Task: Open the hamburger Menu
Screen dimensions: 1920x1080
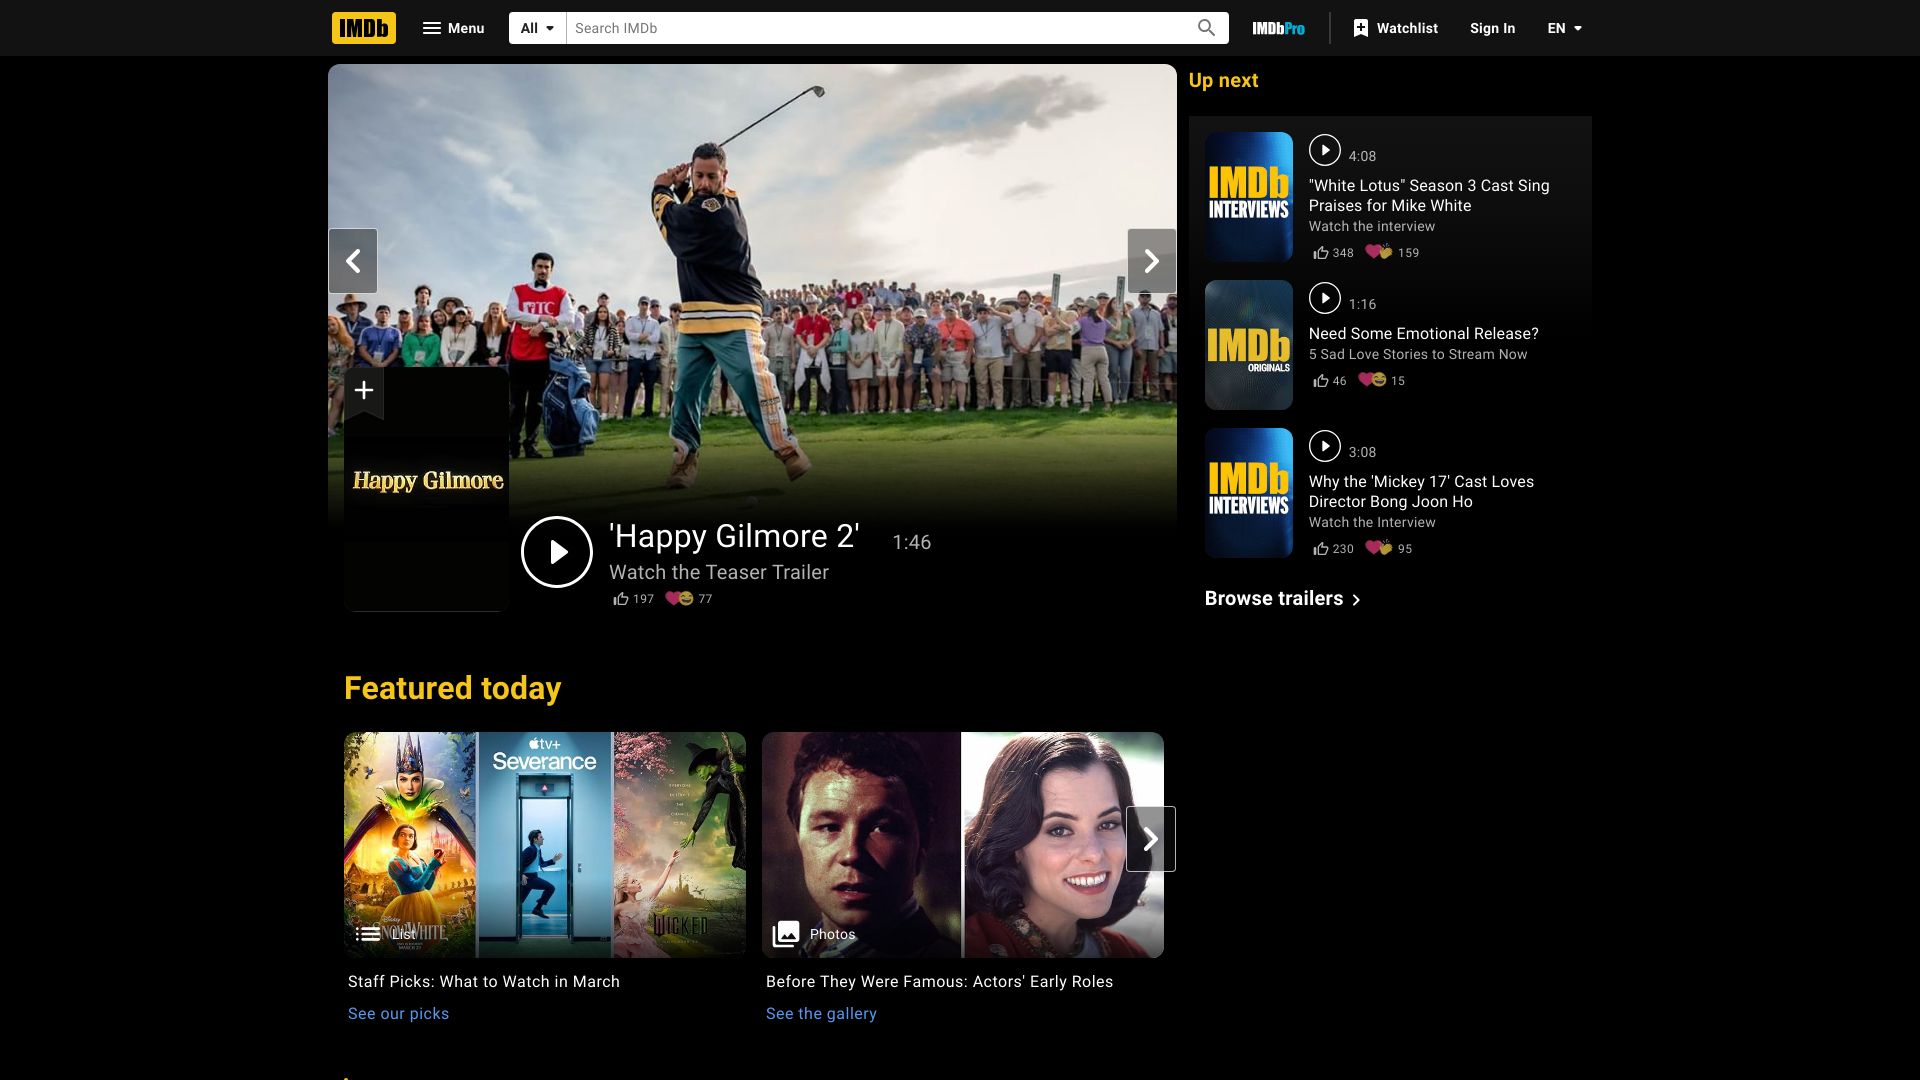Action: pyautogui.click(x=453, y=28)
